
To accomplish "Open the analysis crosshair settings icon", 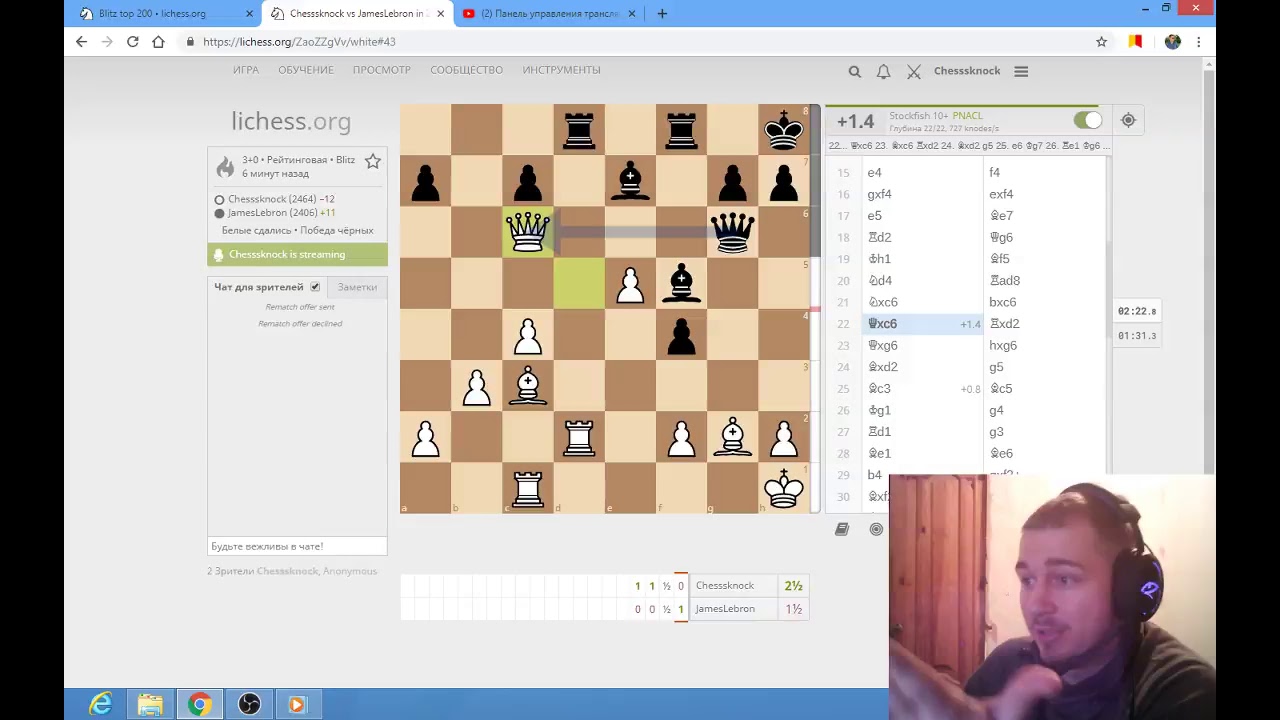I will (x=1128, y=120).
